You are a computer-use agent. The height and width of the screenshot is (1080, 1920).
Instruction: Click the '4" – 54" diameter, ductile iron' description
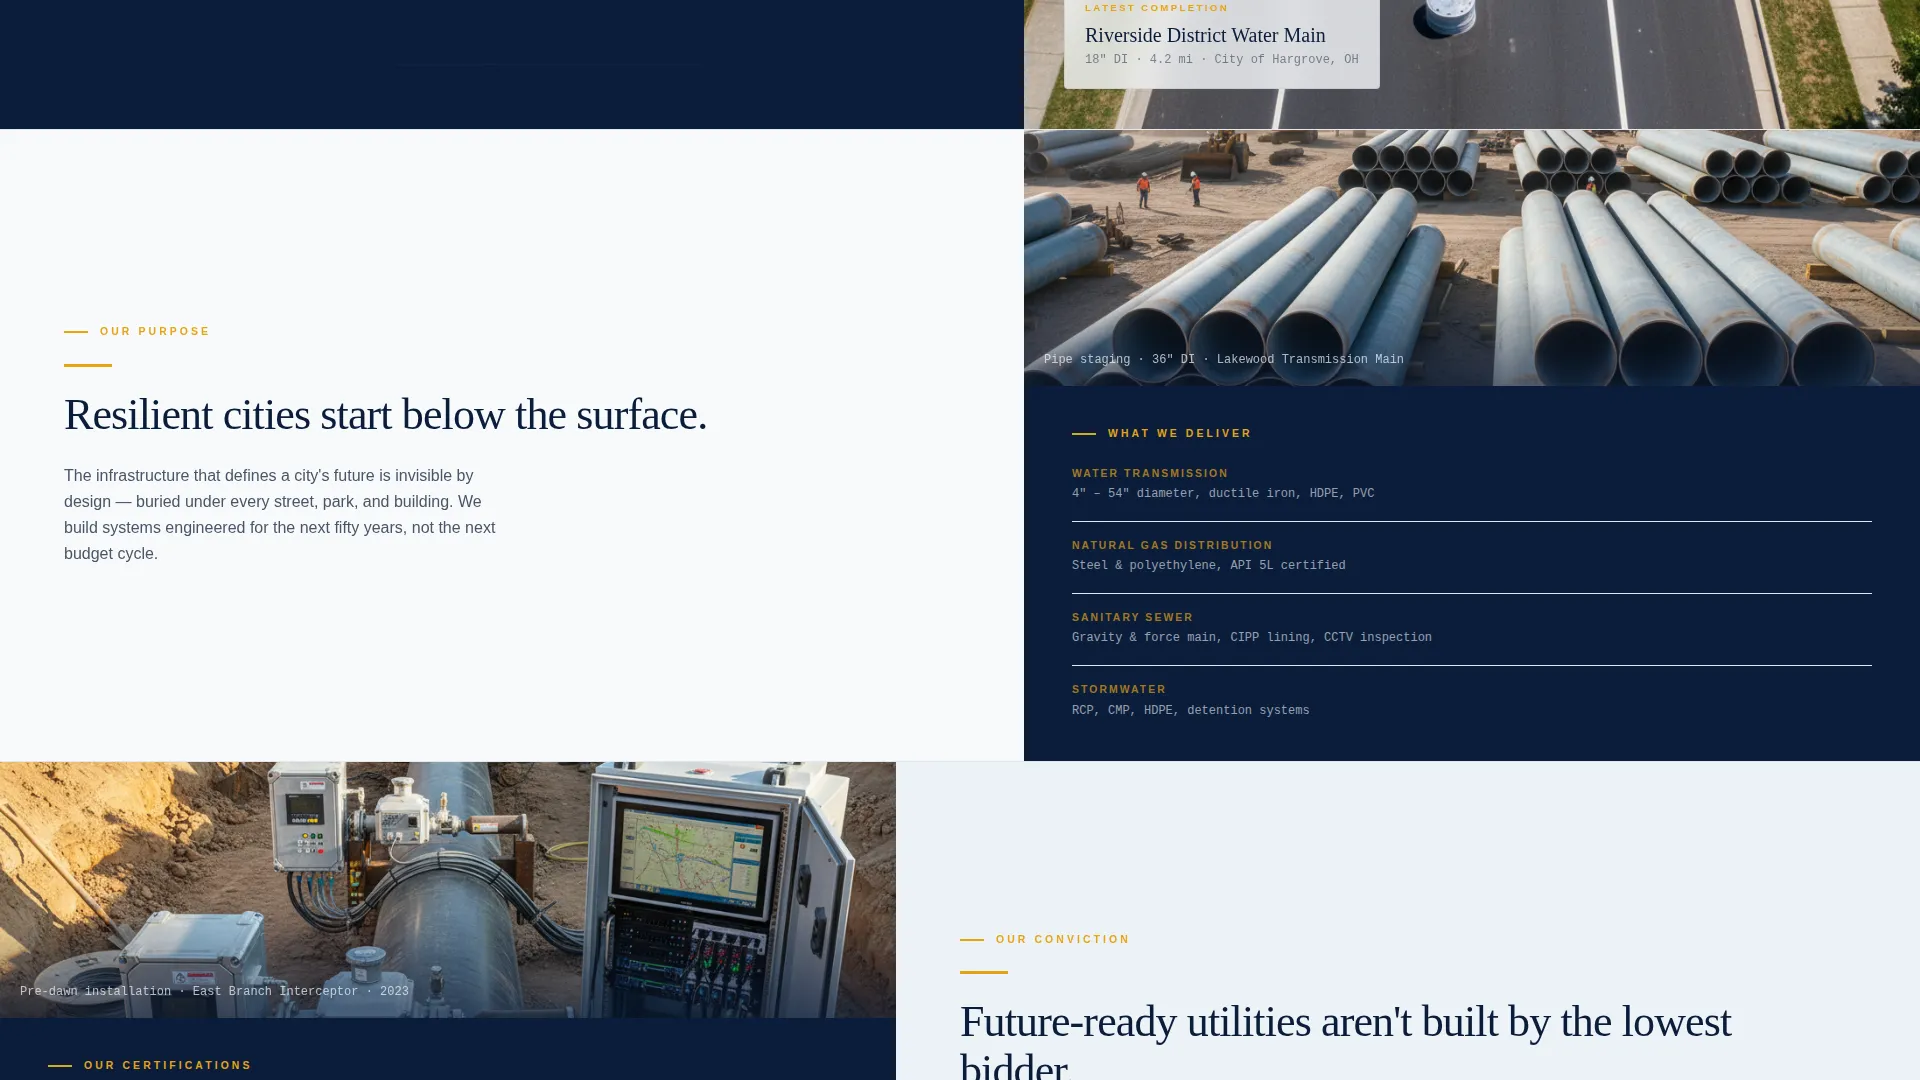click(x=1223, y=494)
